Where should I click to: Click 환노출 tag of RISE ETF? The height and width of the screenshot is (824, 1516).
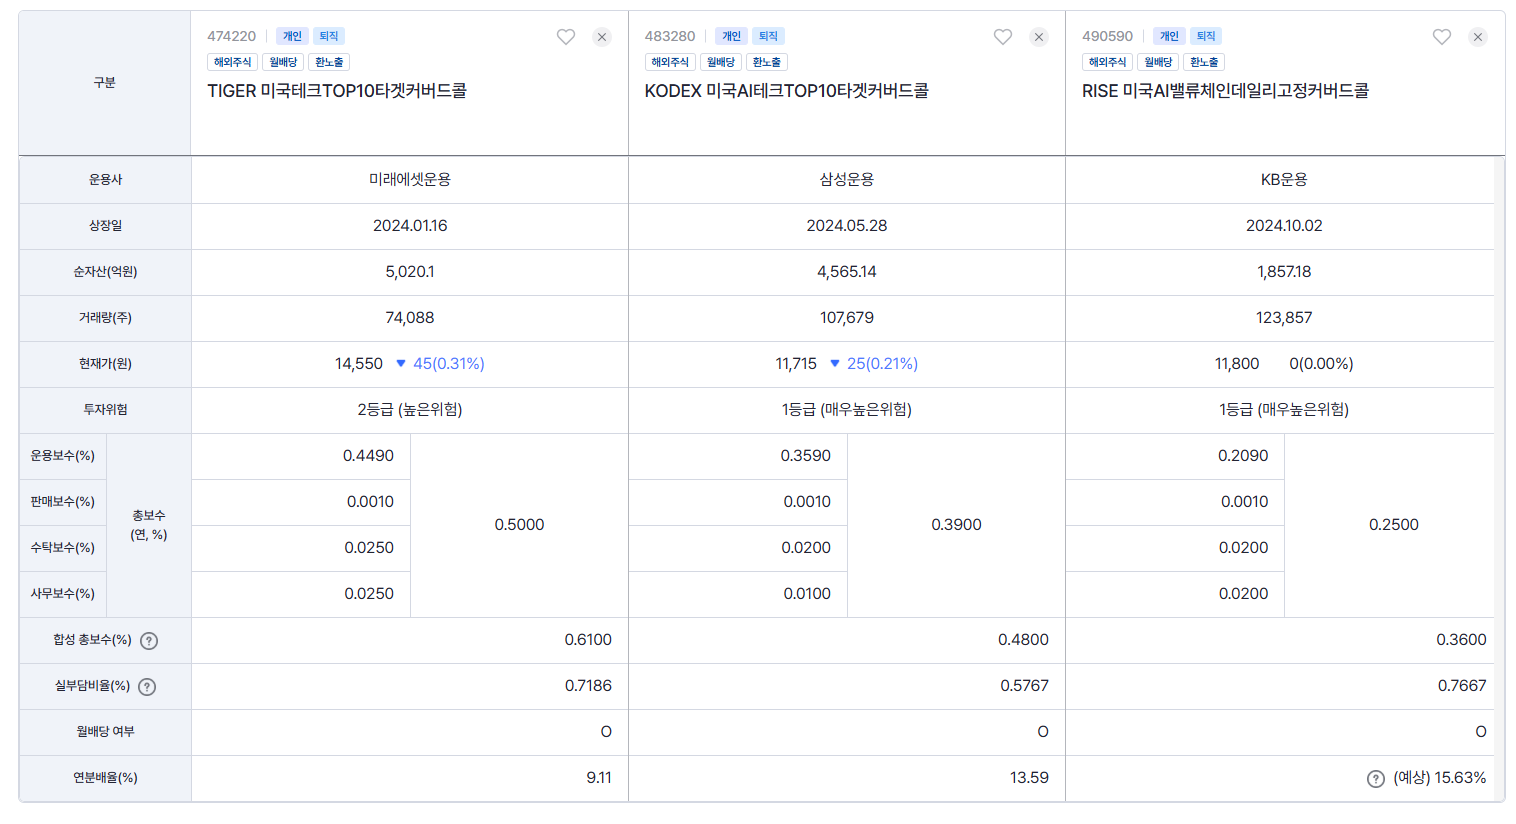[x=1204, y=62]
